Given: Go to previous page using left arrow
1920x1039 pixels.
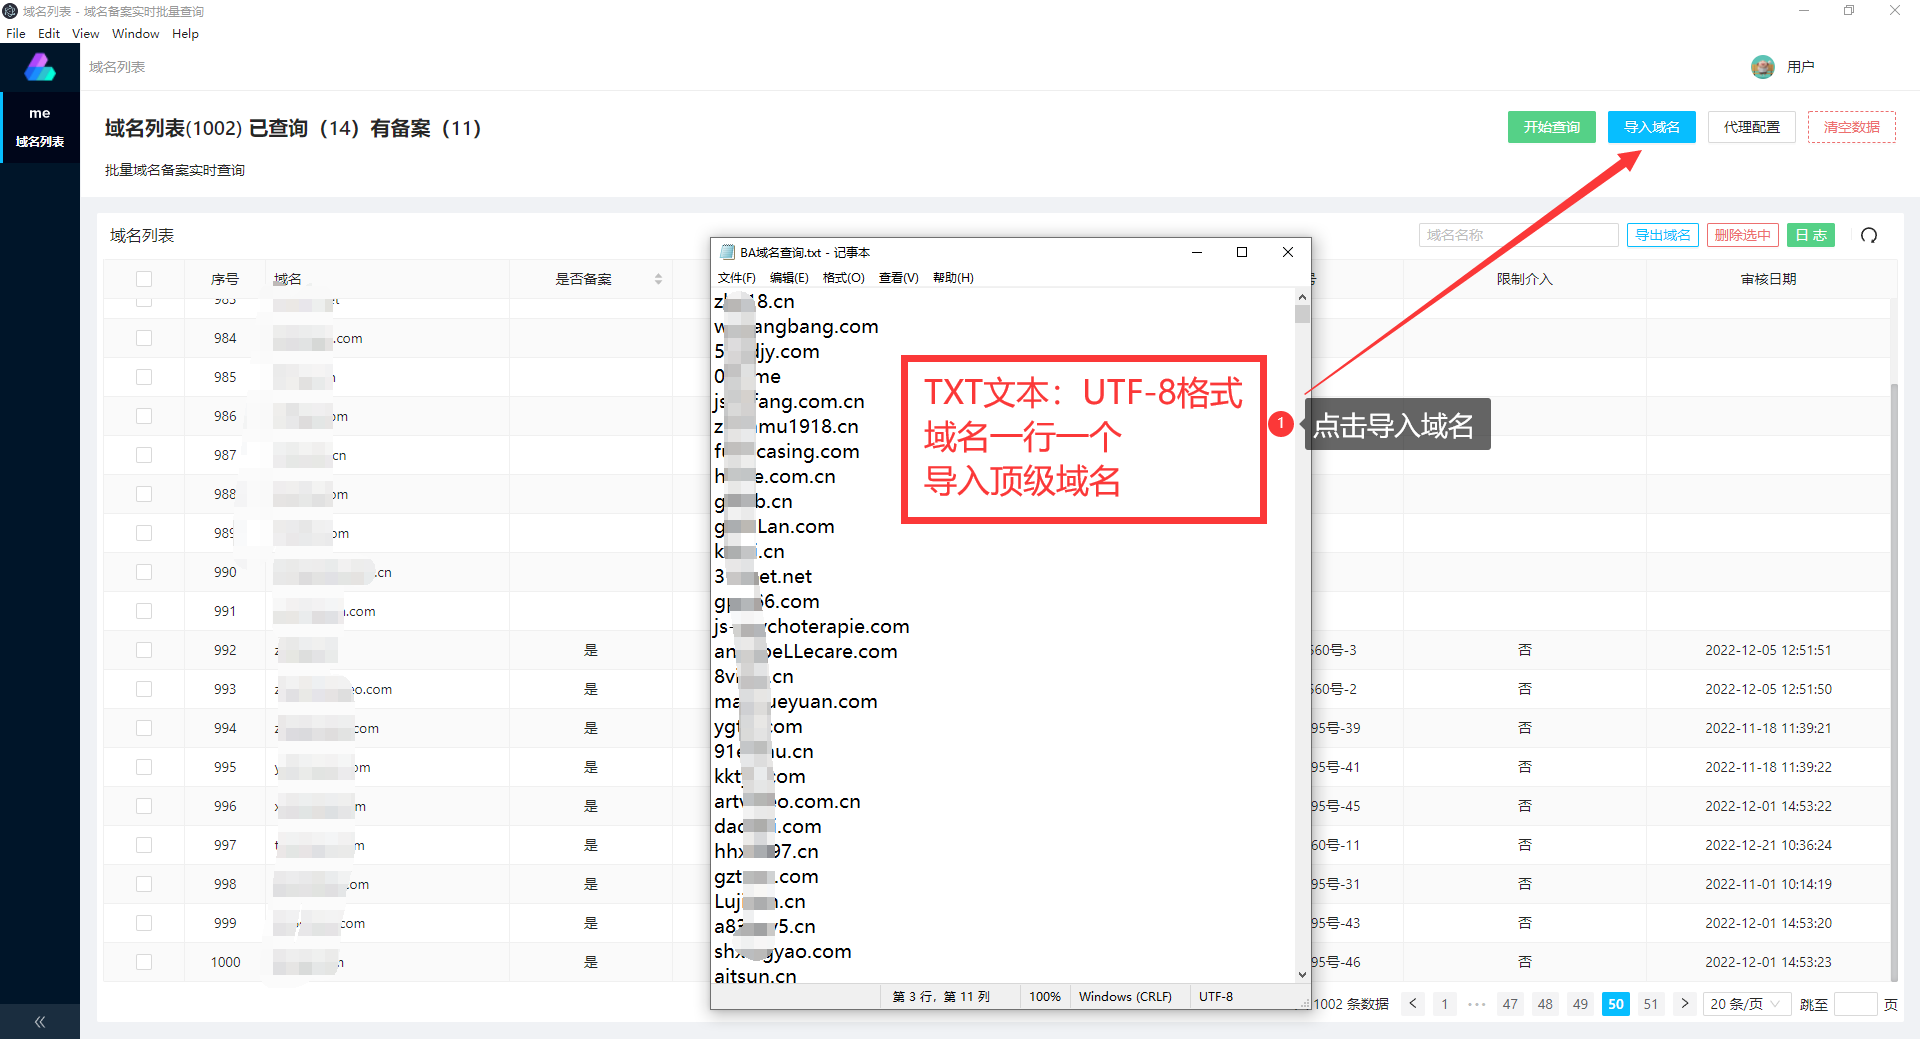Looking at the screenshot, I should (x=1412, y=1004).
